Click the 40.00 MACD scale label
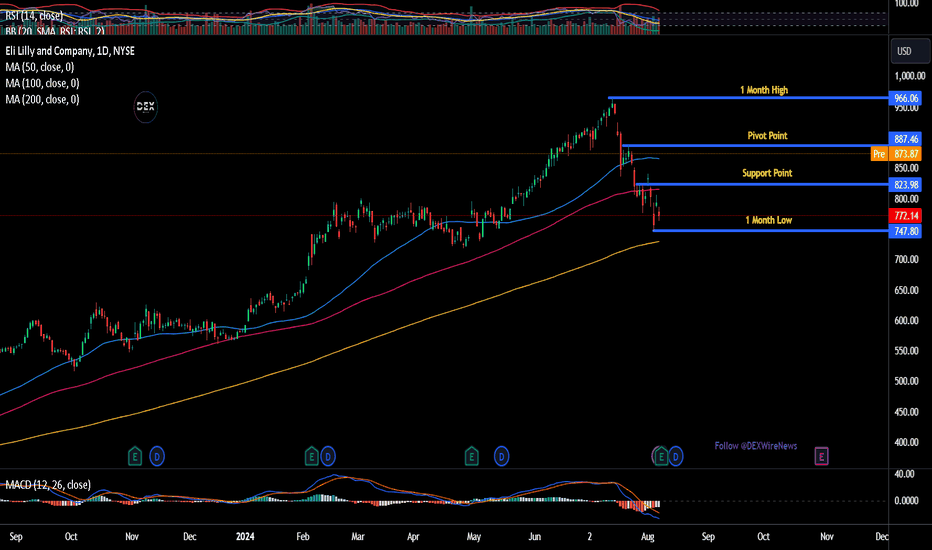932x550 pixels. pyautogui.click(x=905, y=474)
